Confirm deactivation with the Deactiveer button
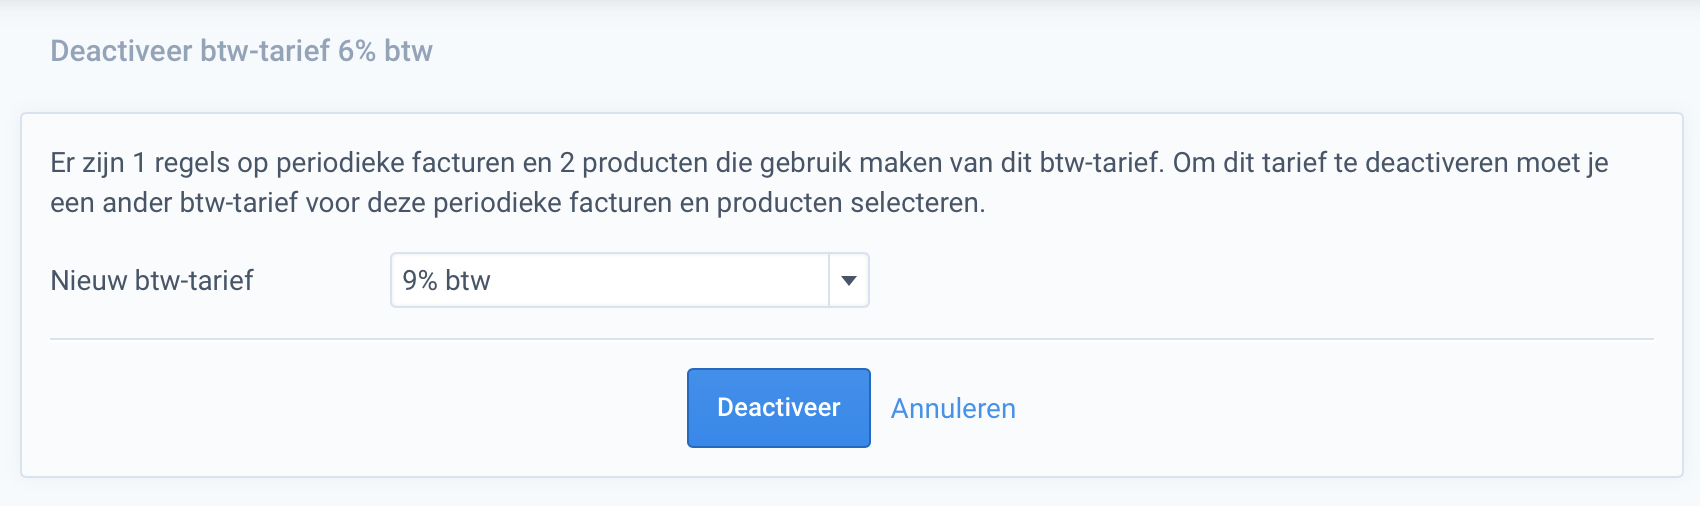 click(778, 408)
